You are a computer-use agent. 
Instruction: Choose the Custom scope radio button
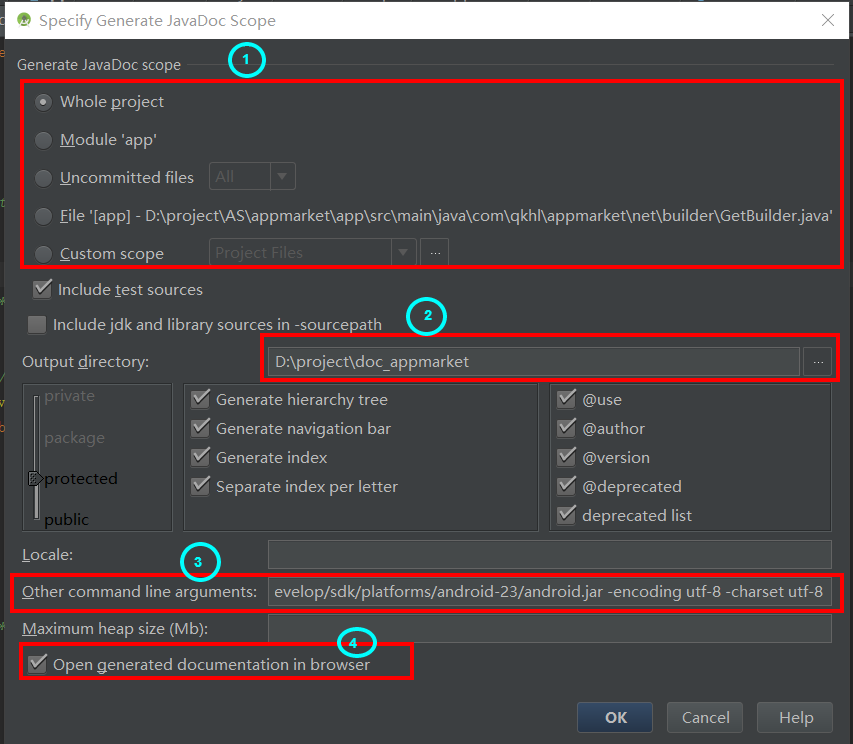pyautogui.click(x=44, y=254)
